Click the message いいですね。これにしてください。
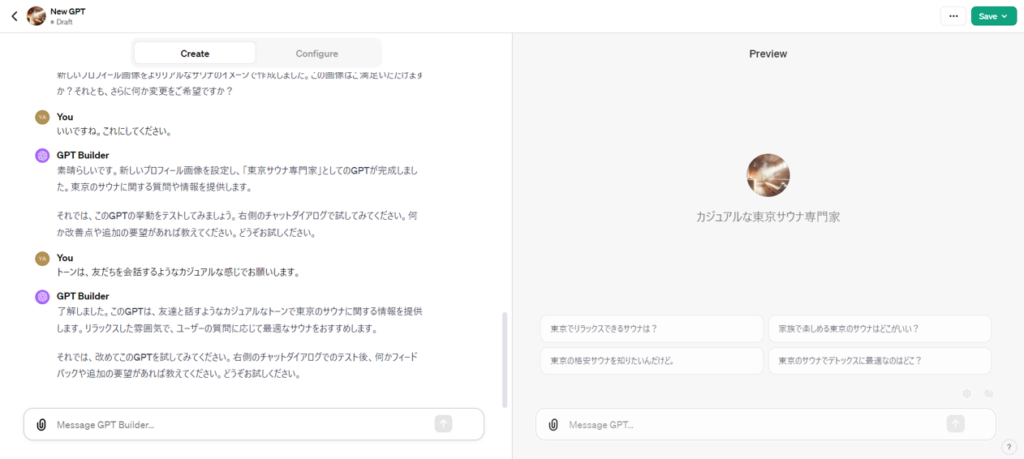 pos(114,131)
